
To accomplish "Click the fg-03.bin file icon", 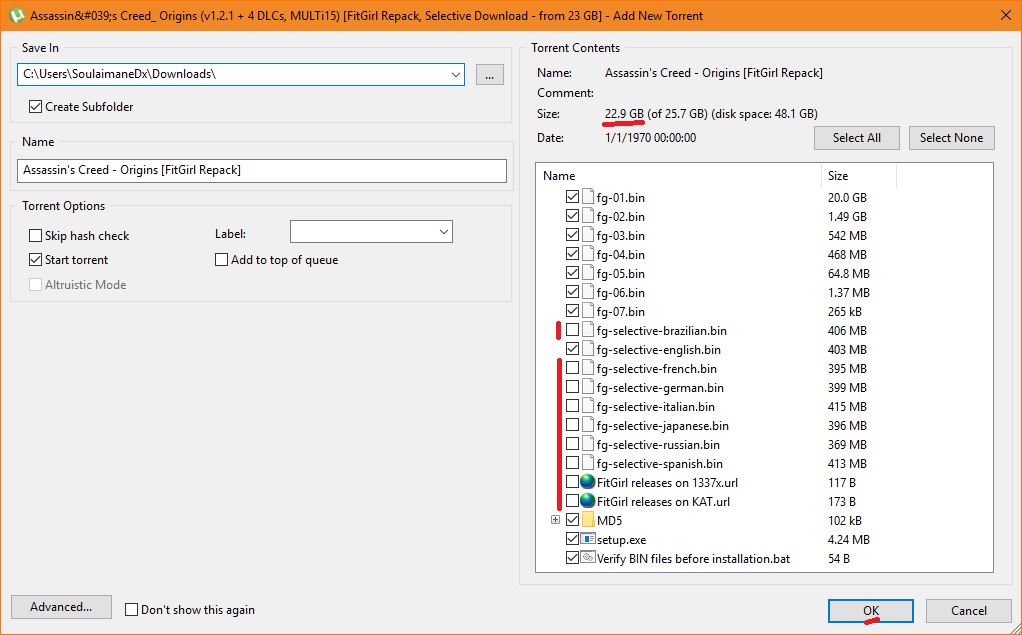I will click(x=588, y=235).
